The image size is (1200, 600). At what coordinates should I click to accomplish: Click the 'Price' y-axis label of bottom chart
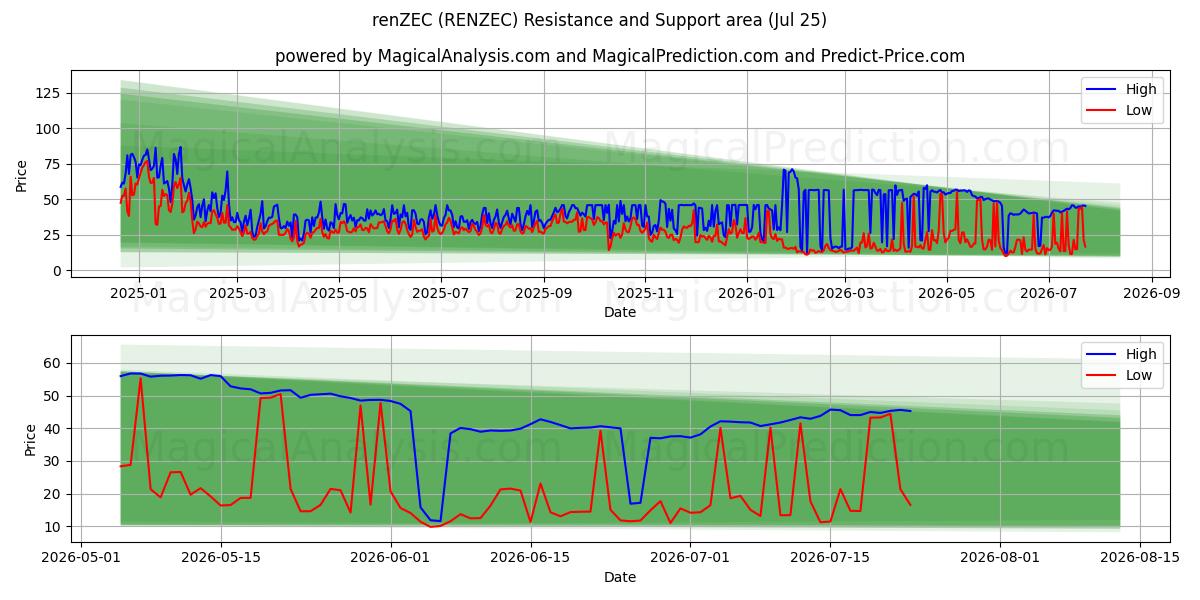[x=30, y=441]
